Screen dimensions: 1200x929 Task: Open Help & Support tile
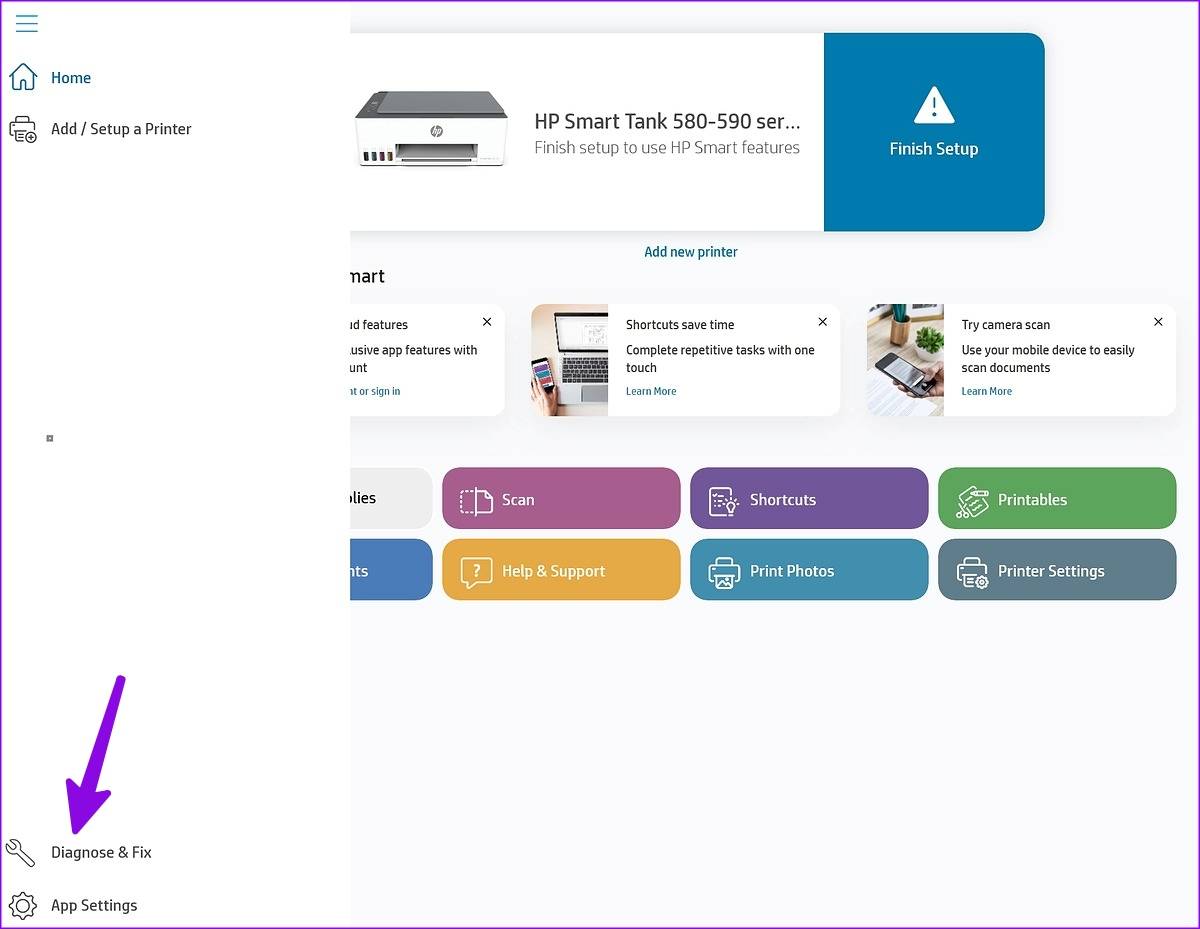pos(561,571)
